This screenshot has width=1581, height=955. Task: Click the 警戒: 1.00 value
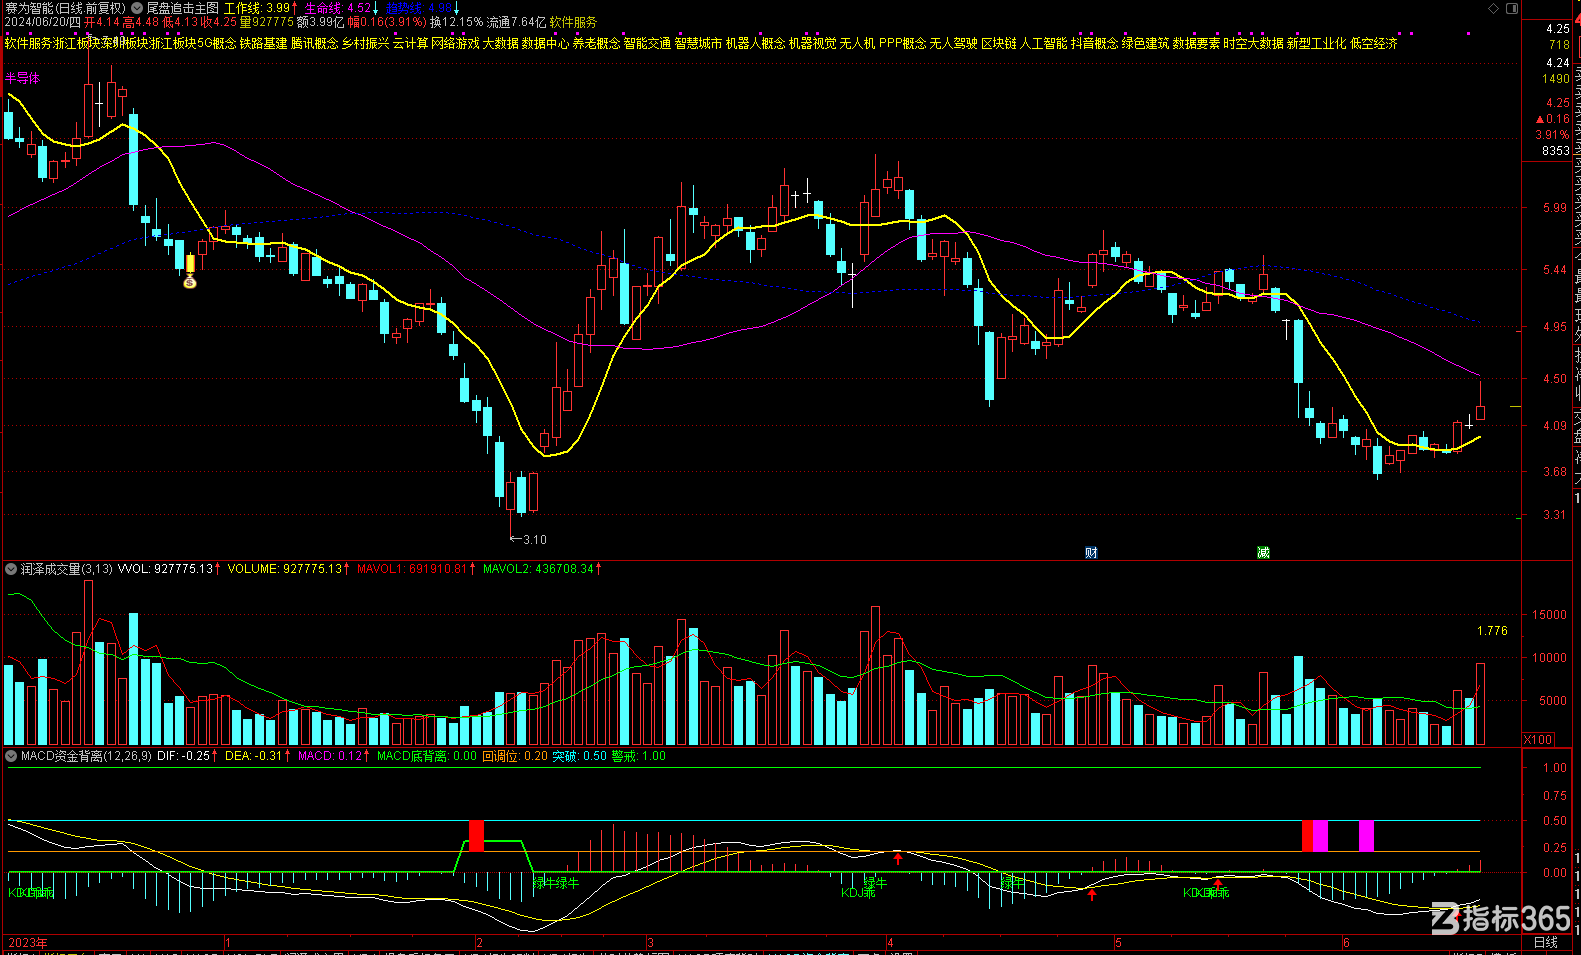[639, 756]
